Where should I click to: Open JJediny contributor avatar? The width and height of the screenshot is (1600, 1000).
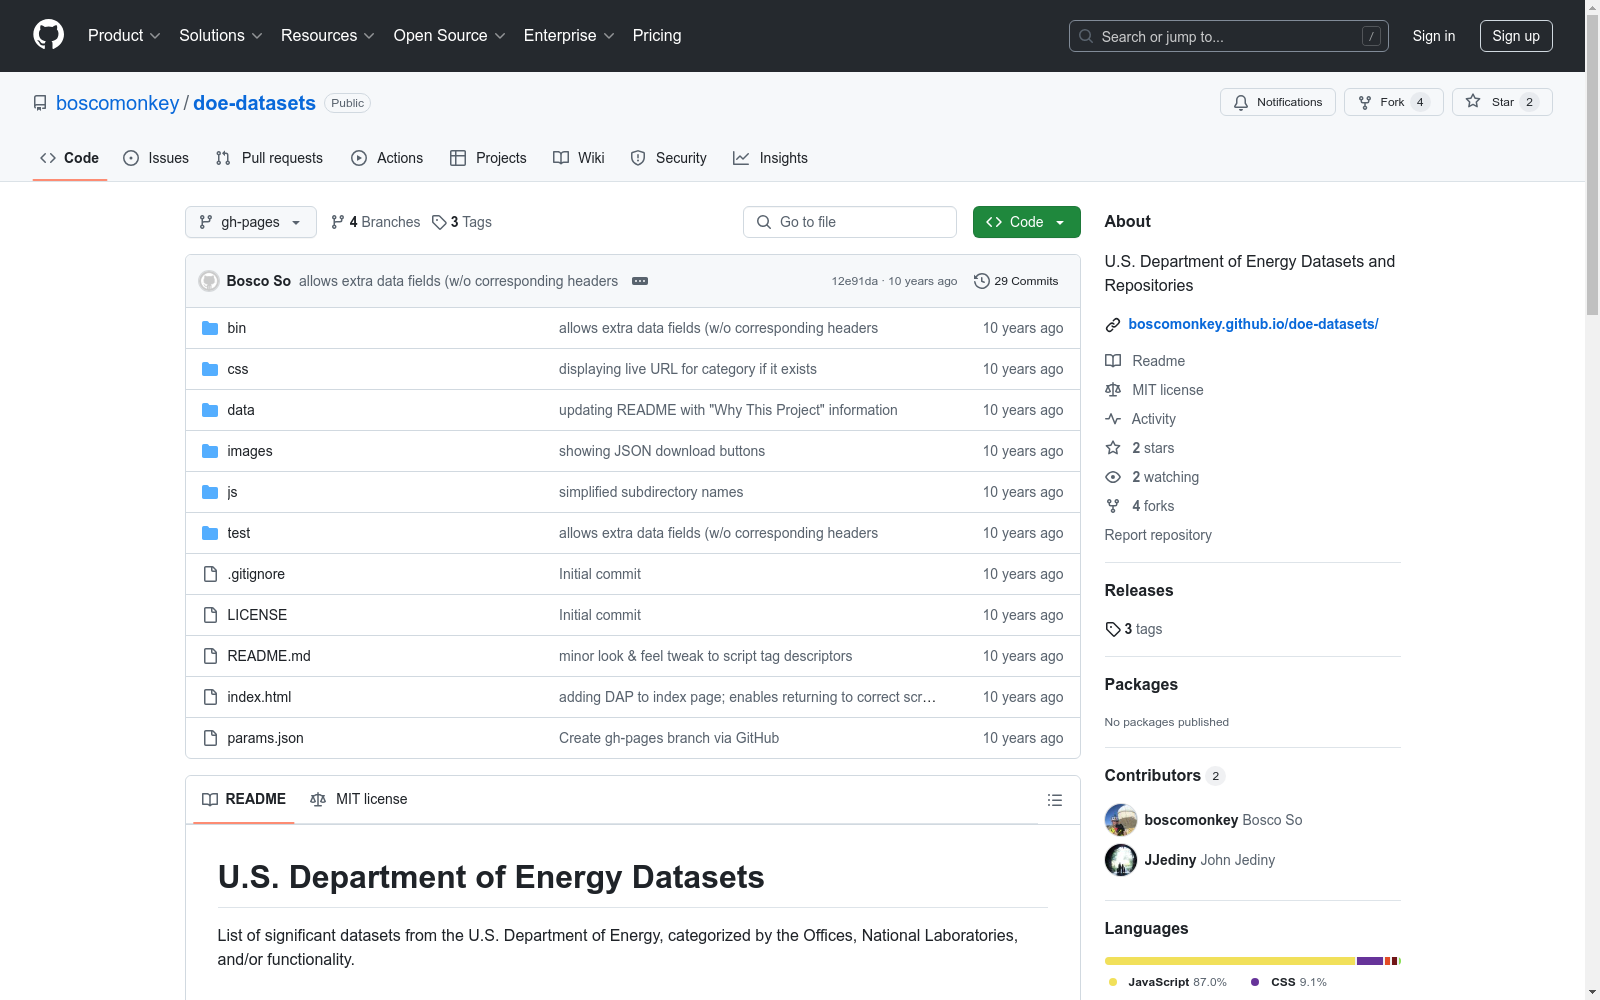click(1121, 860)
